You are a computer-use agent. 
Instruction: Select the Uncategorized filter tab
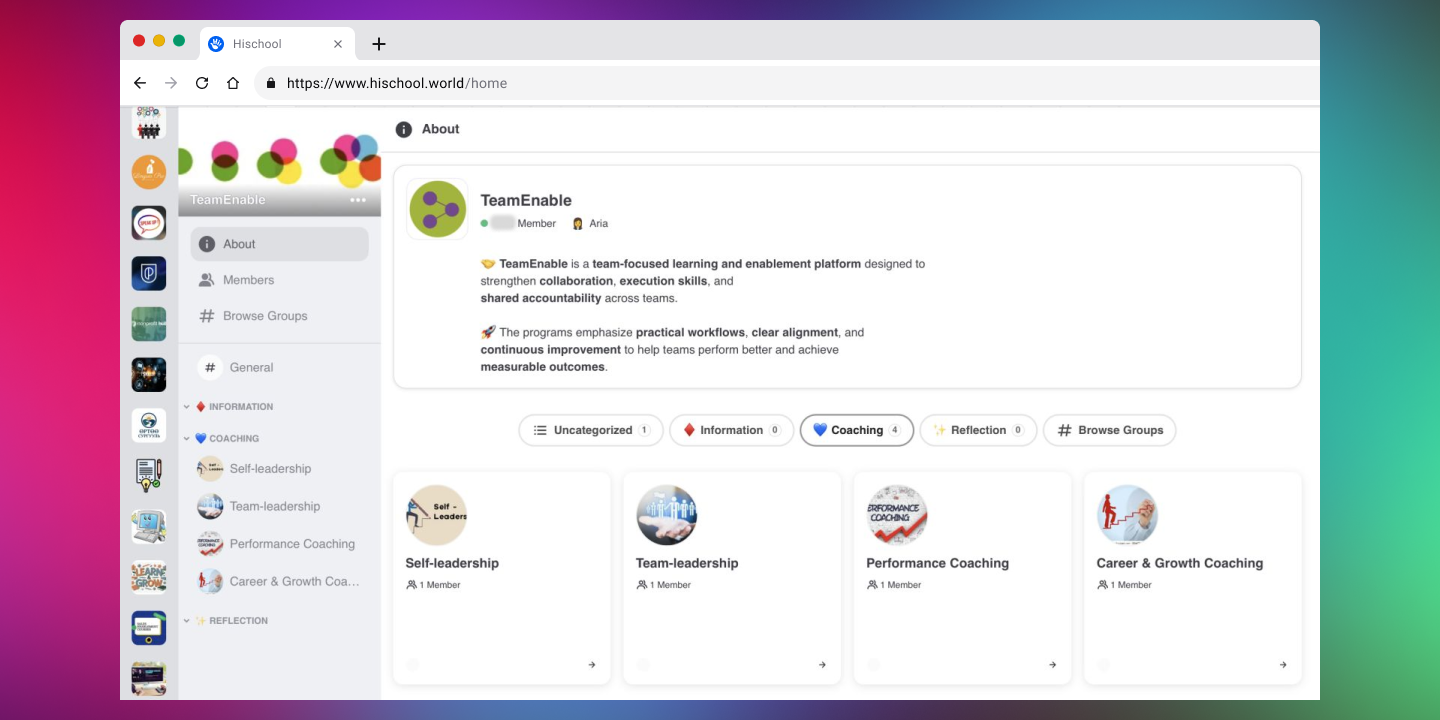(x=591, y=430)
